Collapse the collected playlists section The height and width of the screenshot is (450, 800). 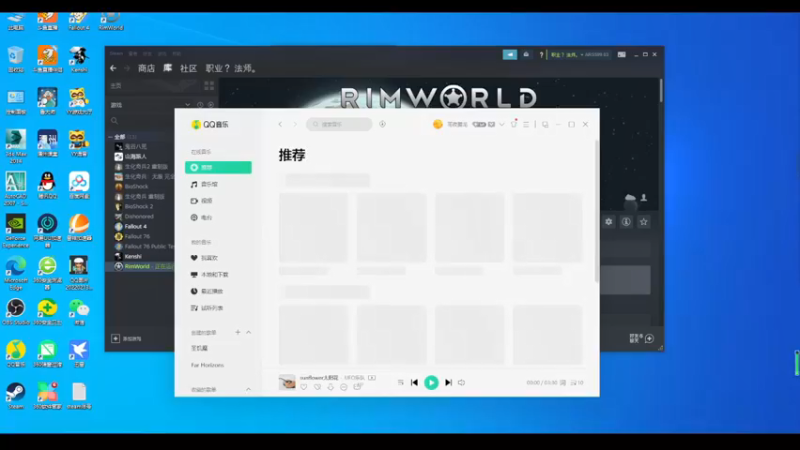tap(248, 389)
